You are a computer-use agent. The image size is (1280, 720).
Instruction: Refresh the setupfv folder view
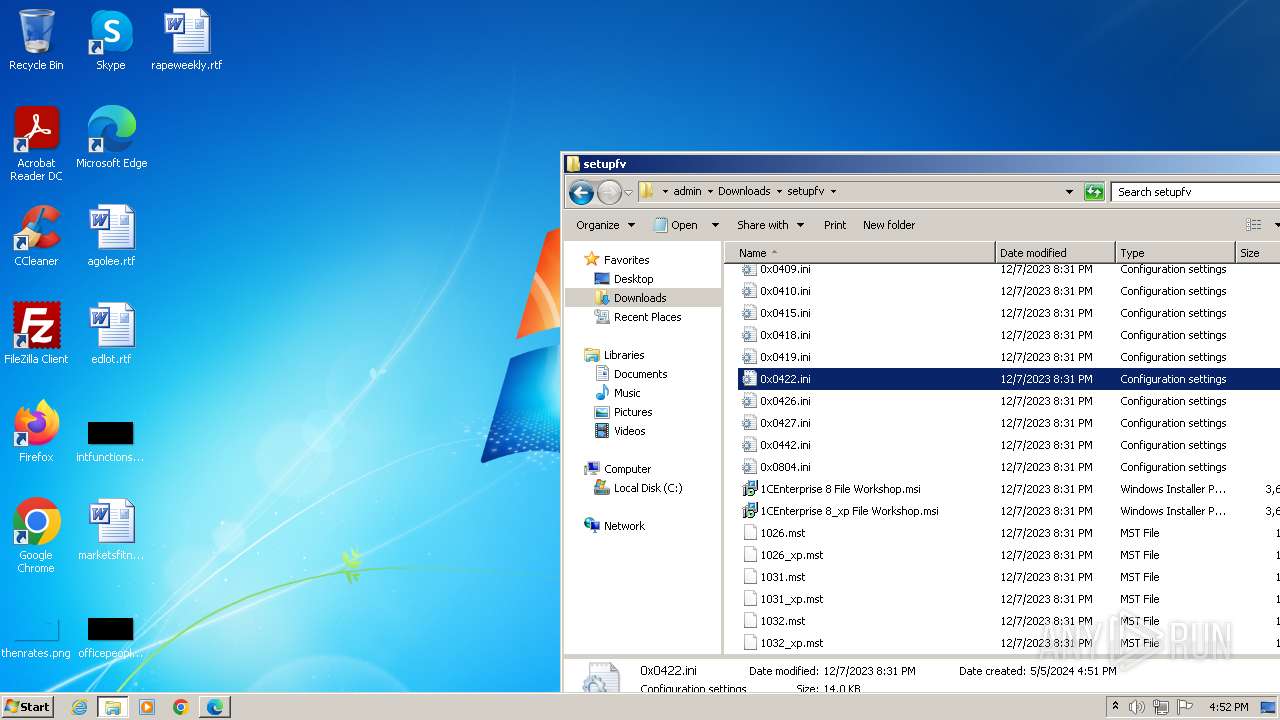(x=1094, y=192)
